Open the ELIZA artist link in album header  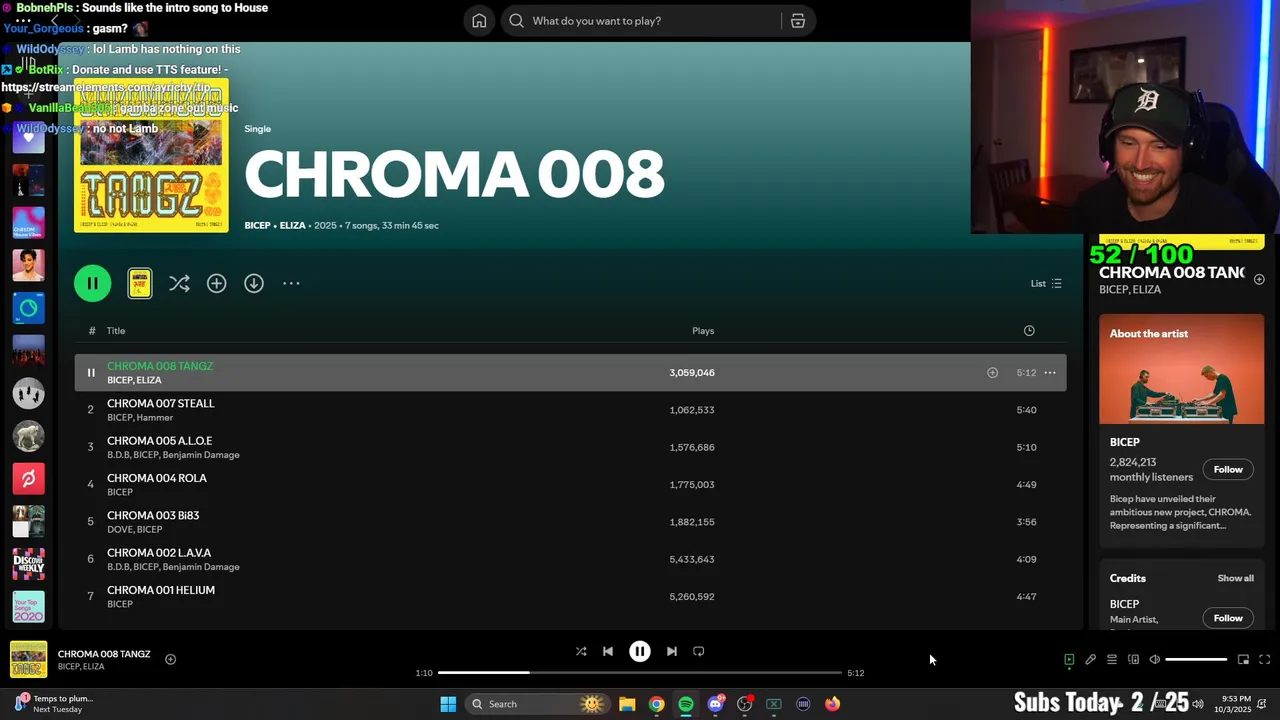(292, 225)
